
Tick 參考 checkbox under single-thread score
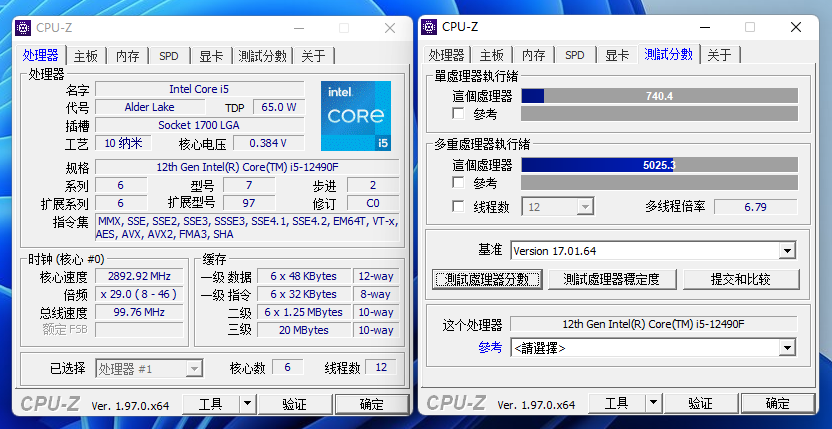(x=458, y=114)
